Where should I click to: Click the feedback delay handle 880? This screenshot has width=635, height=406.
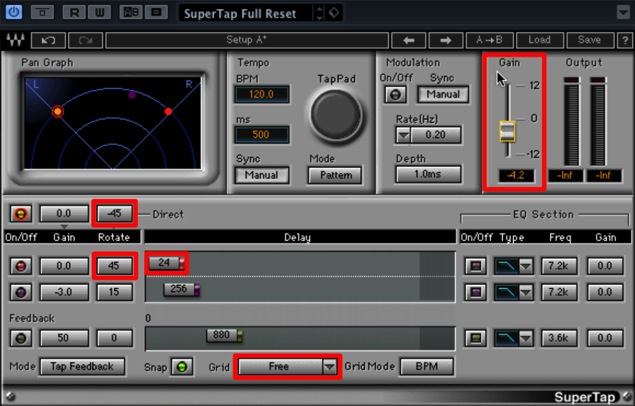[x=224, y=336]
